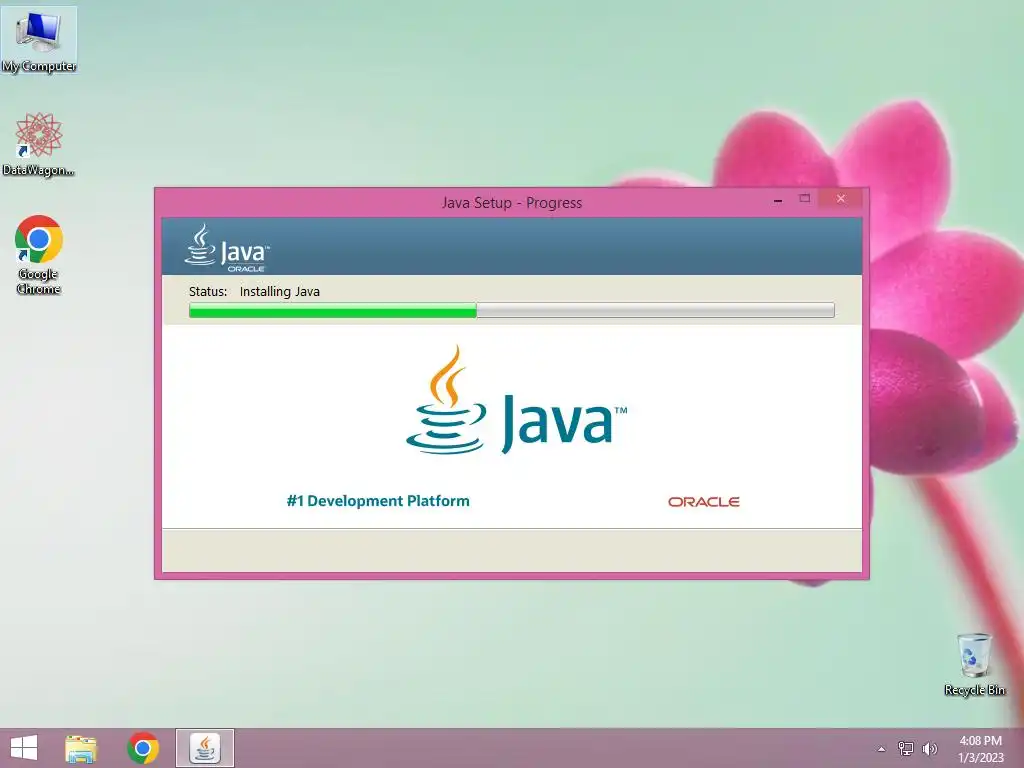Close the Java Setup window
The image size is (1024, 768).
840,199
